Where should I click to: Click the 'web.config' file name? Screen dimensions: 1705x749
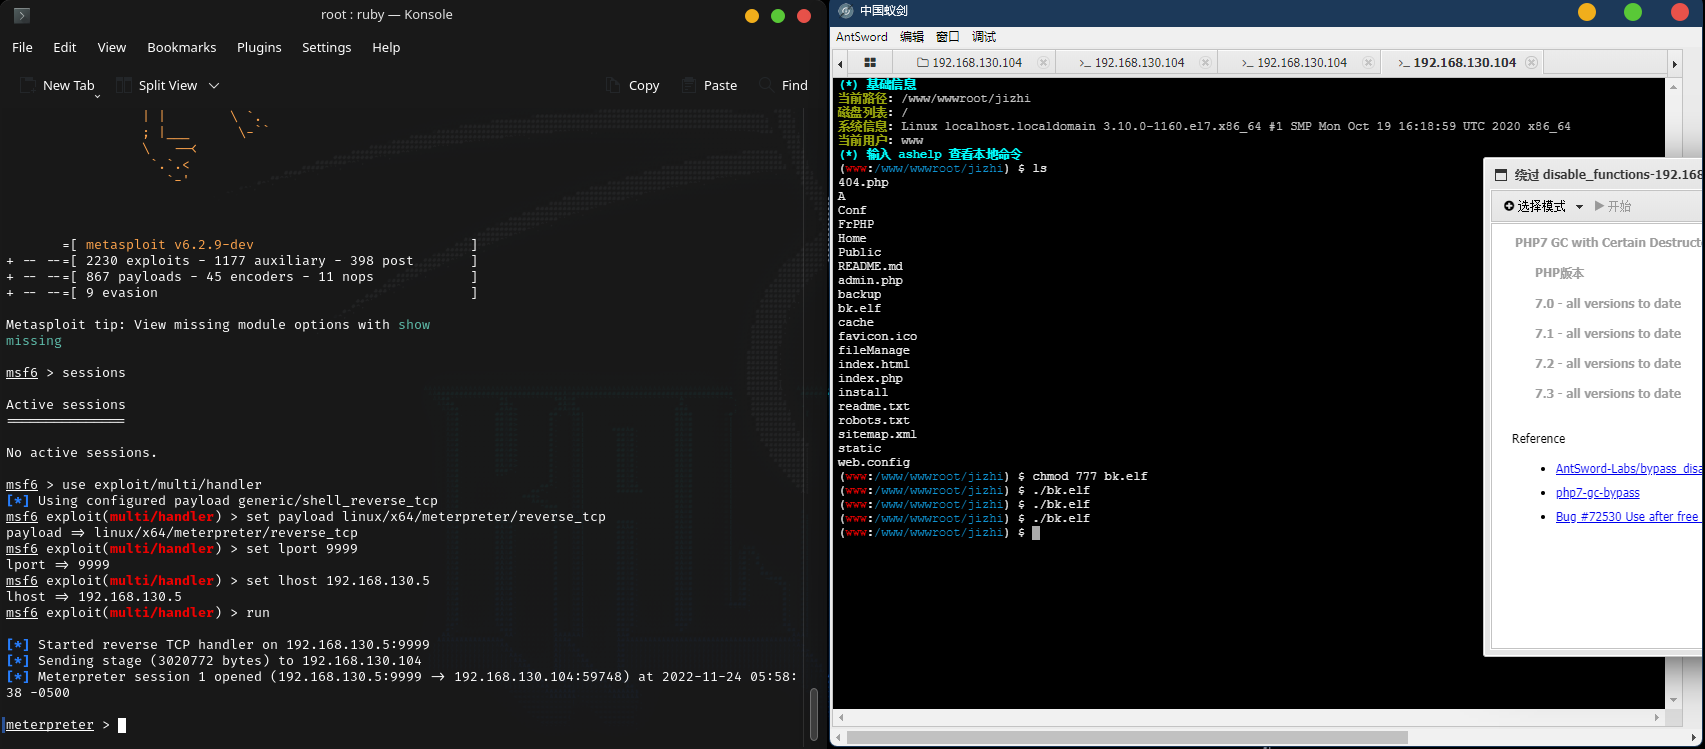coord(874,463)
